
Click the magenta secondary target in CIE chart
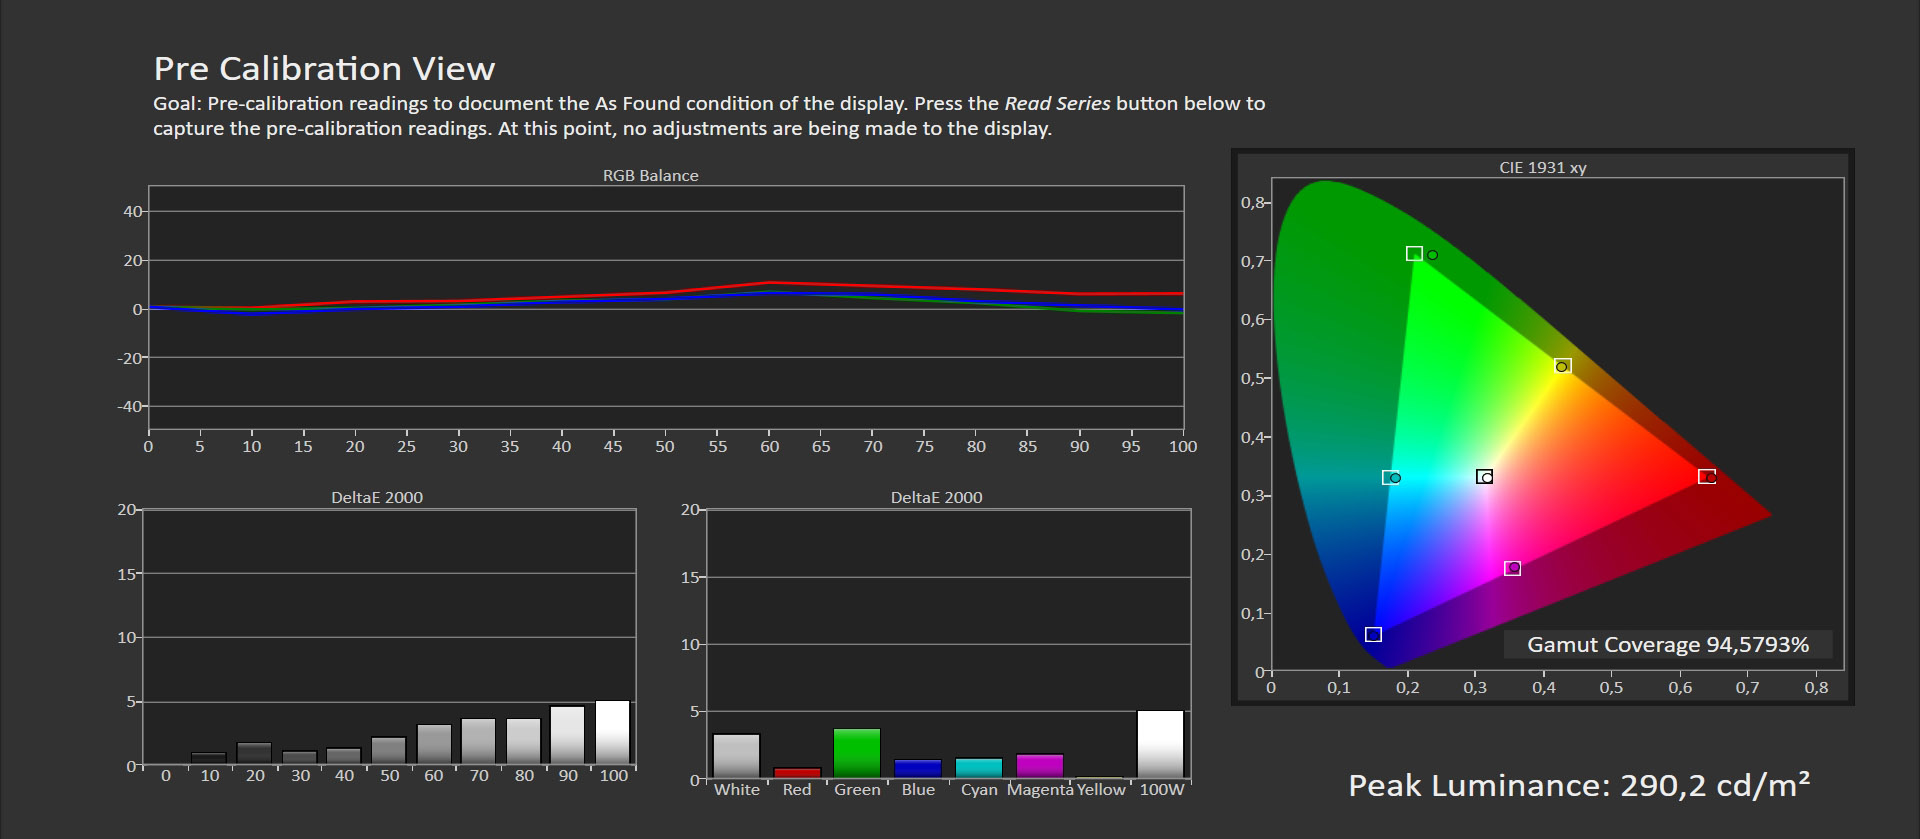coord(1512,568)
